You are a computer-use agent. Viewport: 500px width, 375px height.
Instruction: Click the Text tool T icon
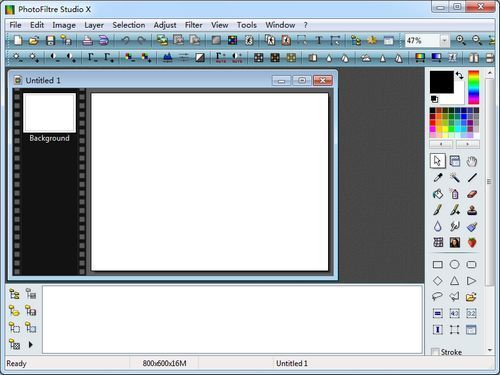319,41
